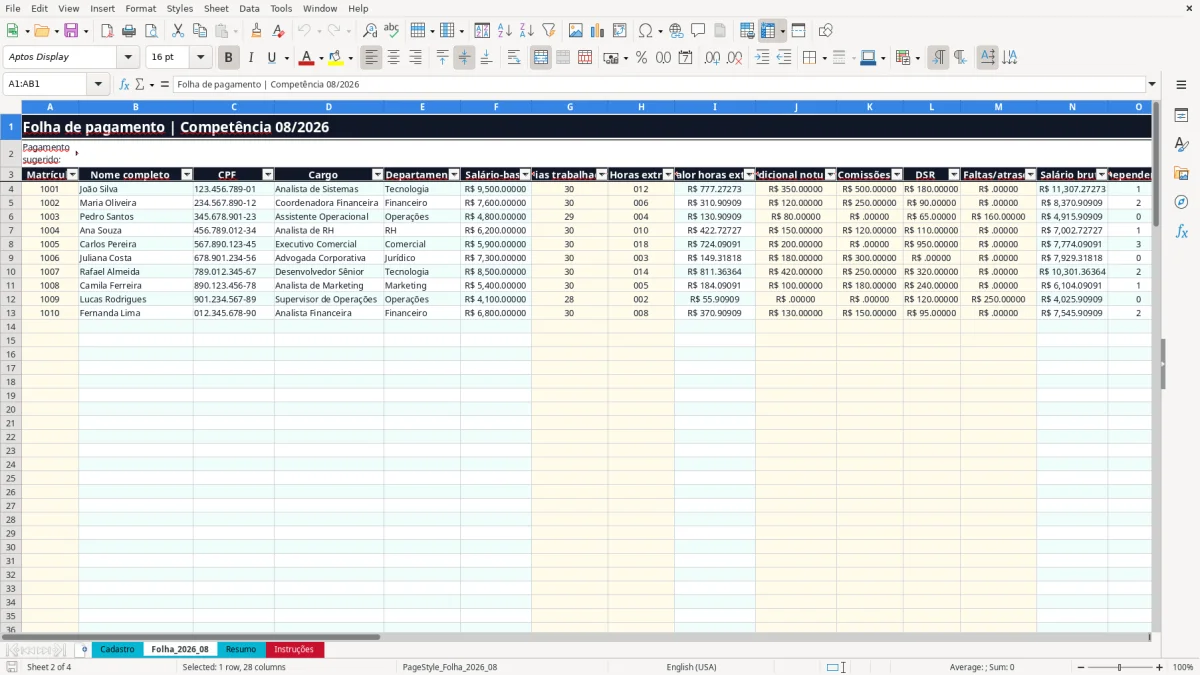The width and height of the screenshot is (1200, 675).
Task: Click Format as Percent icon
Action: coord(641,58)
